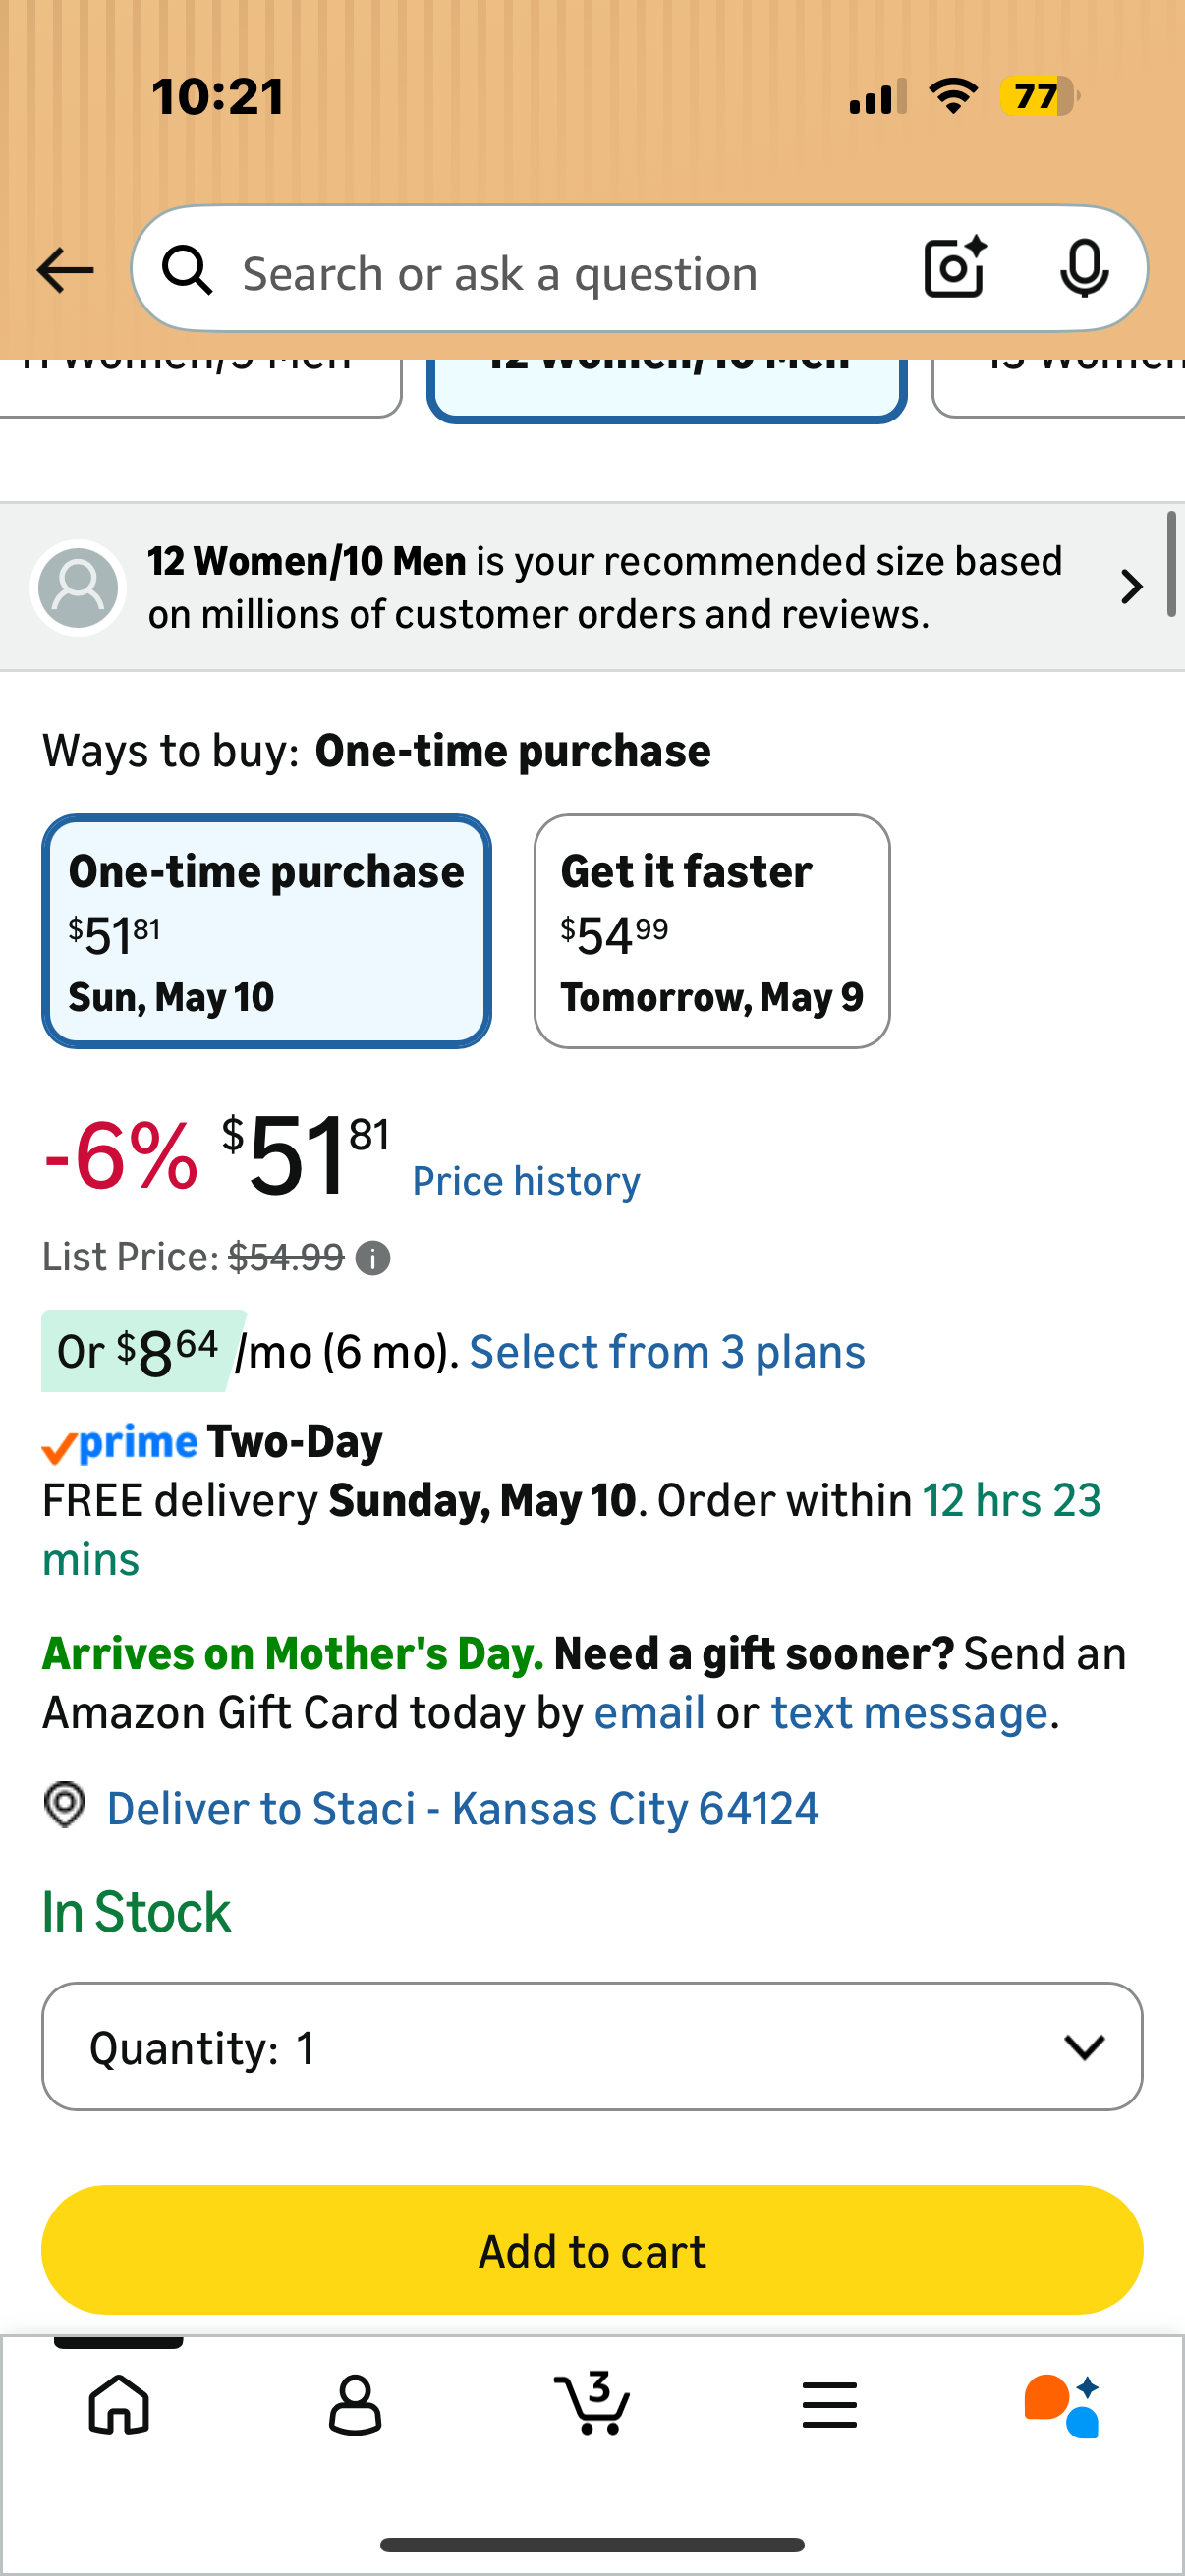Open the account profile icon
This screenshot has height=2576, width=1185.
coord(355,2404)
